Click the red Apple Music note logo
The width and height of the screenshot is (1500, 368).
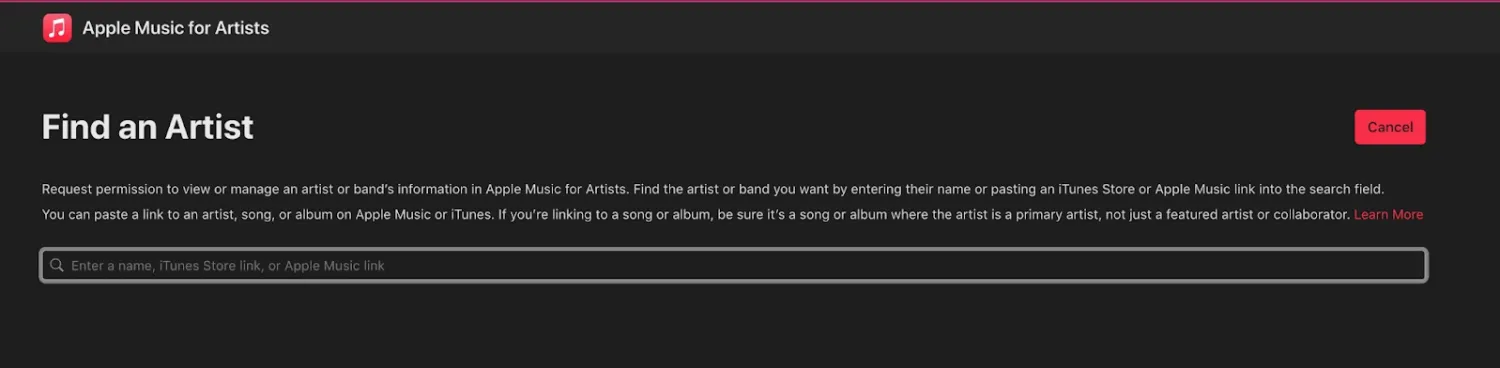(x=57, y=28)
